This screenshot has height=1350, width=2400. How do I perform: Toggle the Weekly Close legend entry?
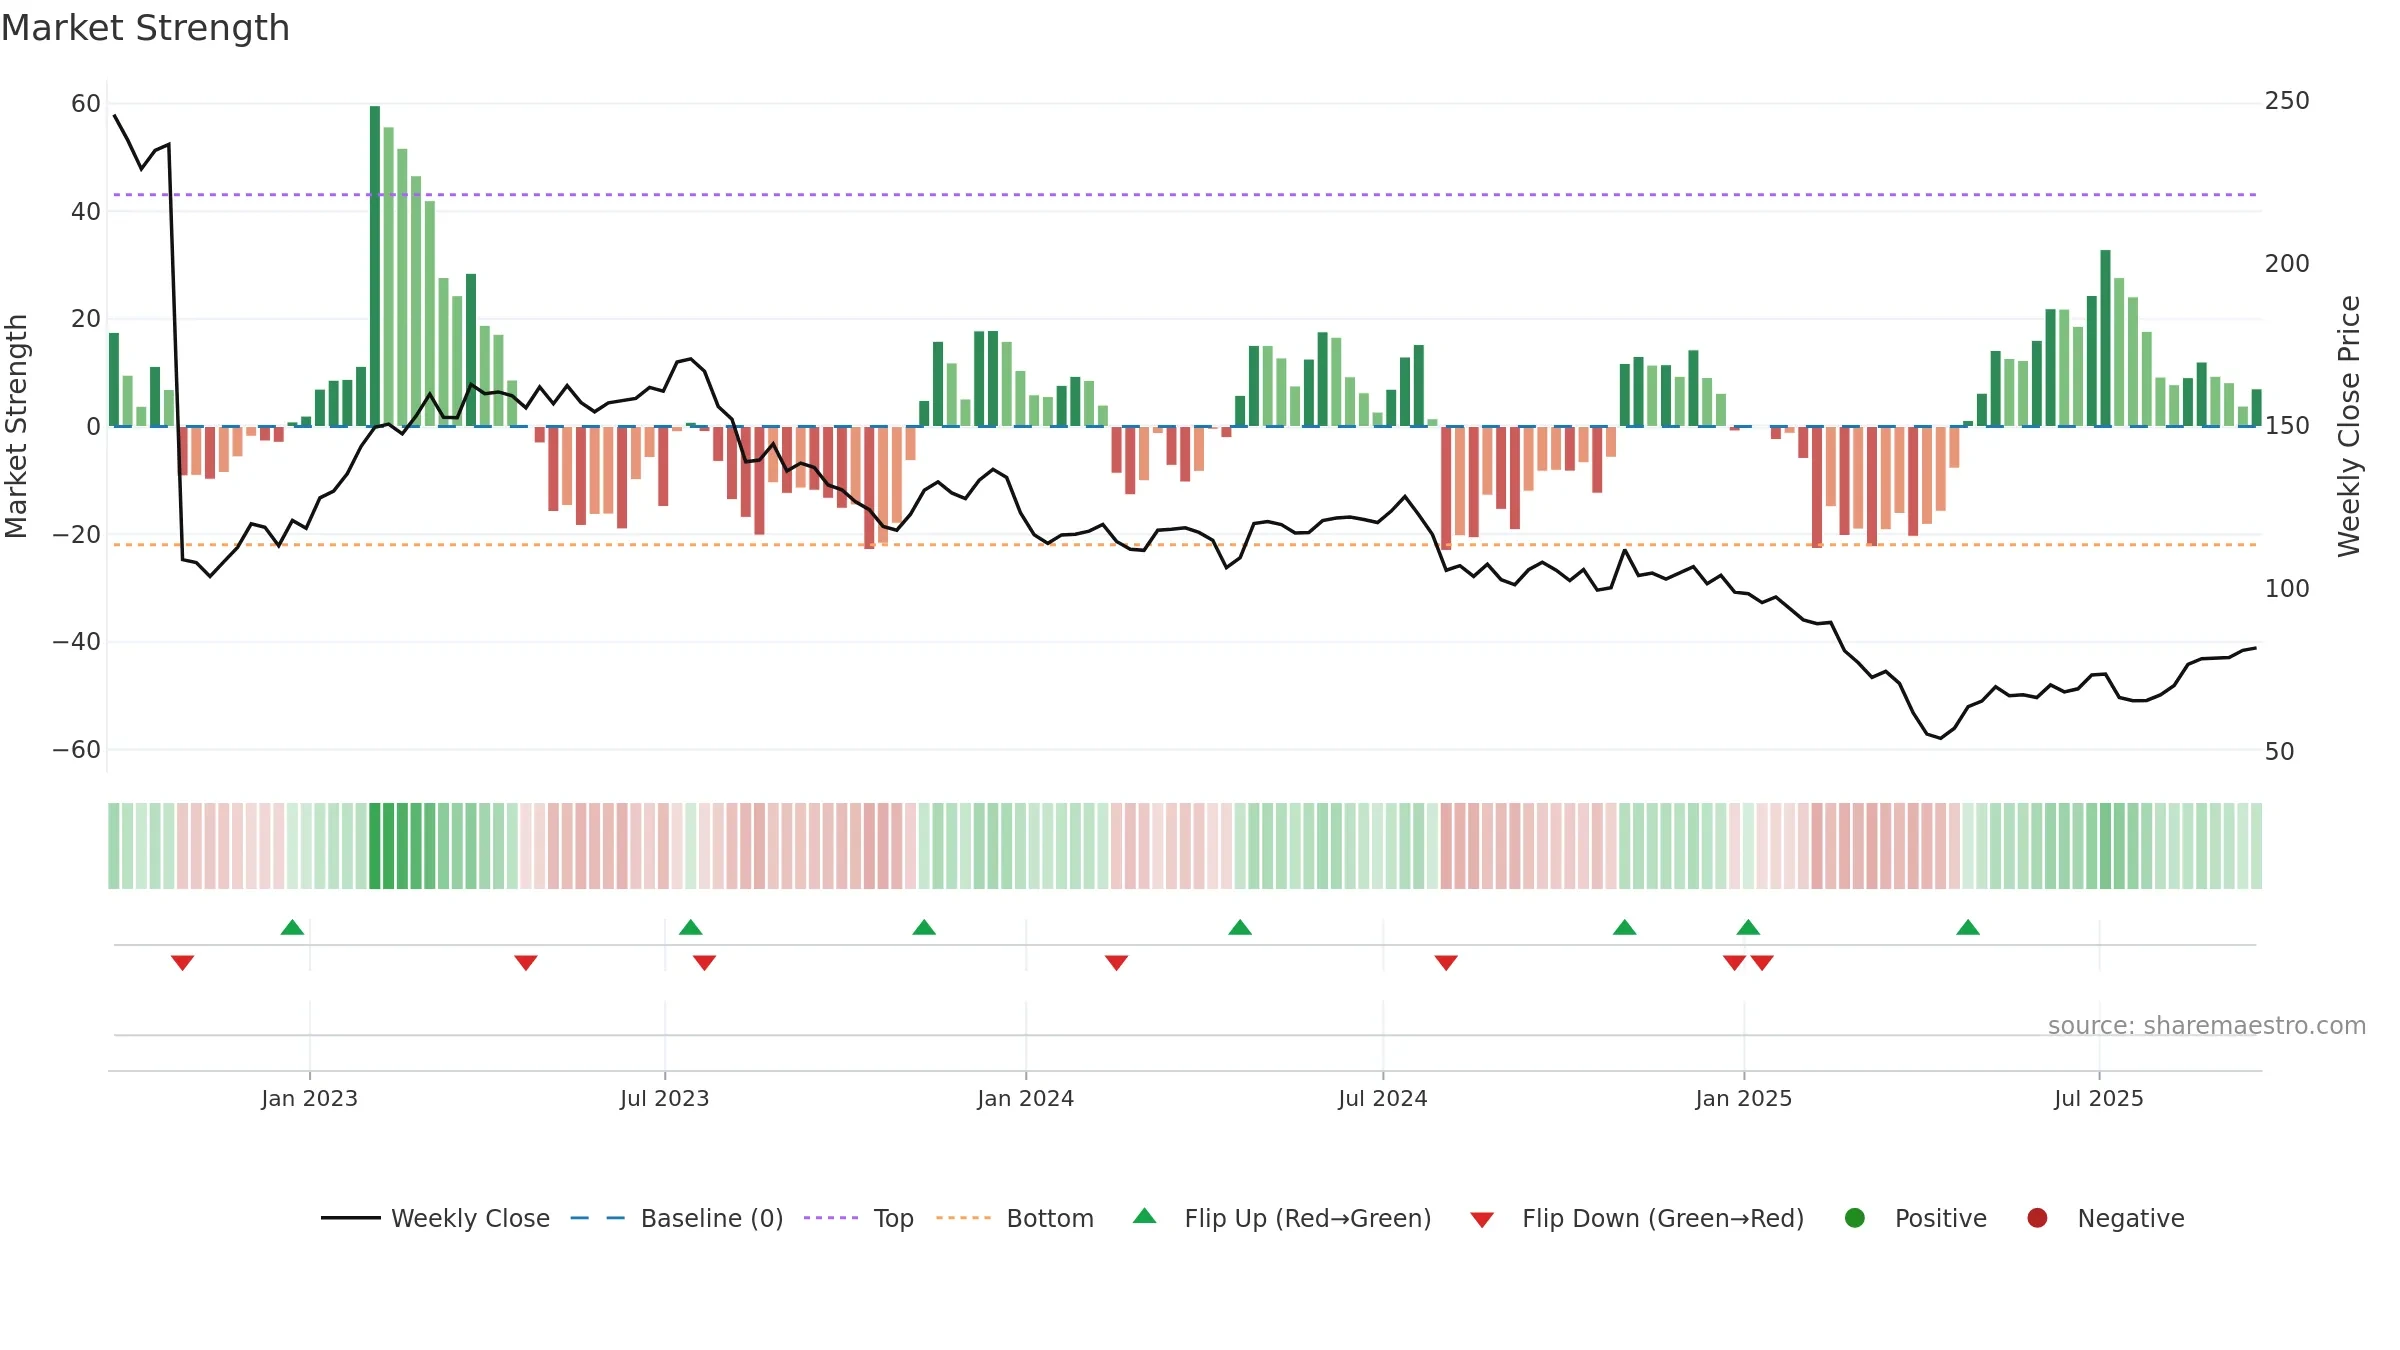coord(435,1218)
